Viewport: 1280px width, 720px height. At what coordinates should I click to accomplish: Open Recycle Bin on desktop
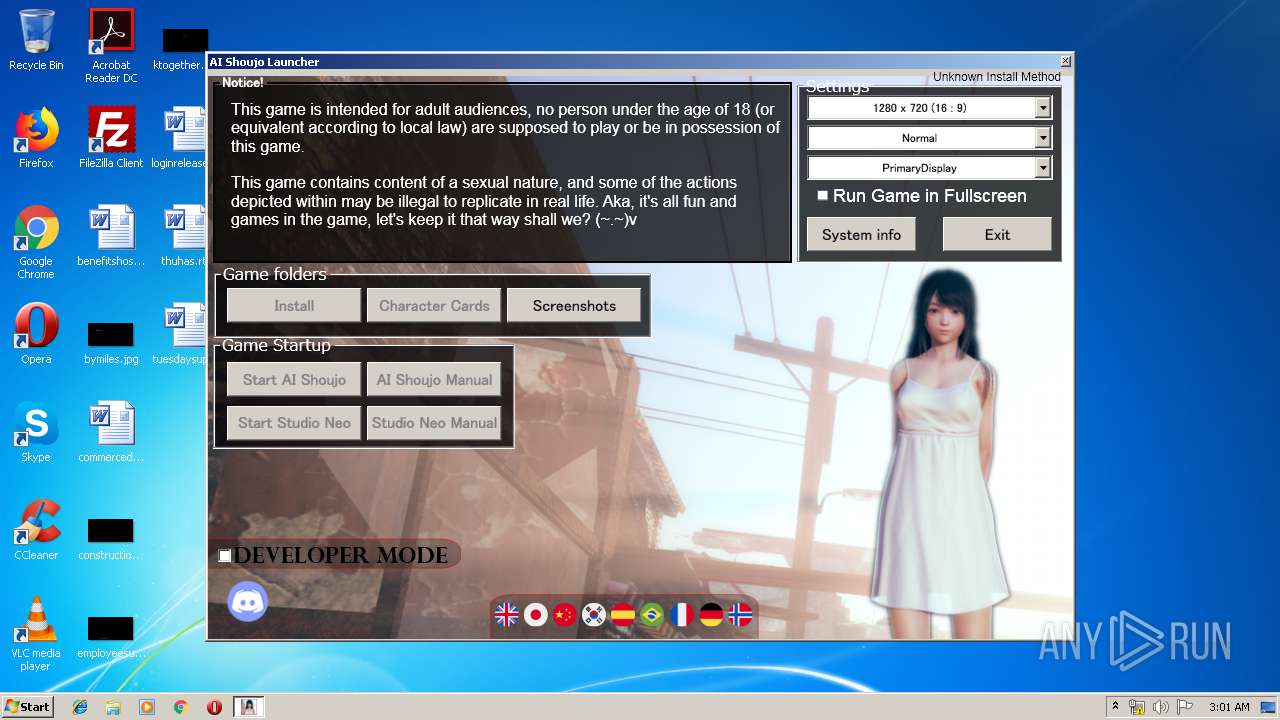click(x=36, y=40)
